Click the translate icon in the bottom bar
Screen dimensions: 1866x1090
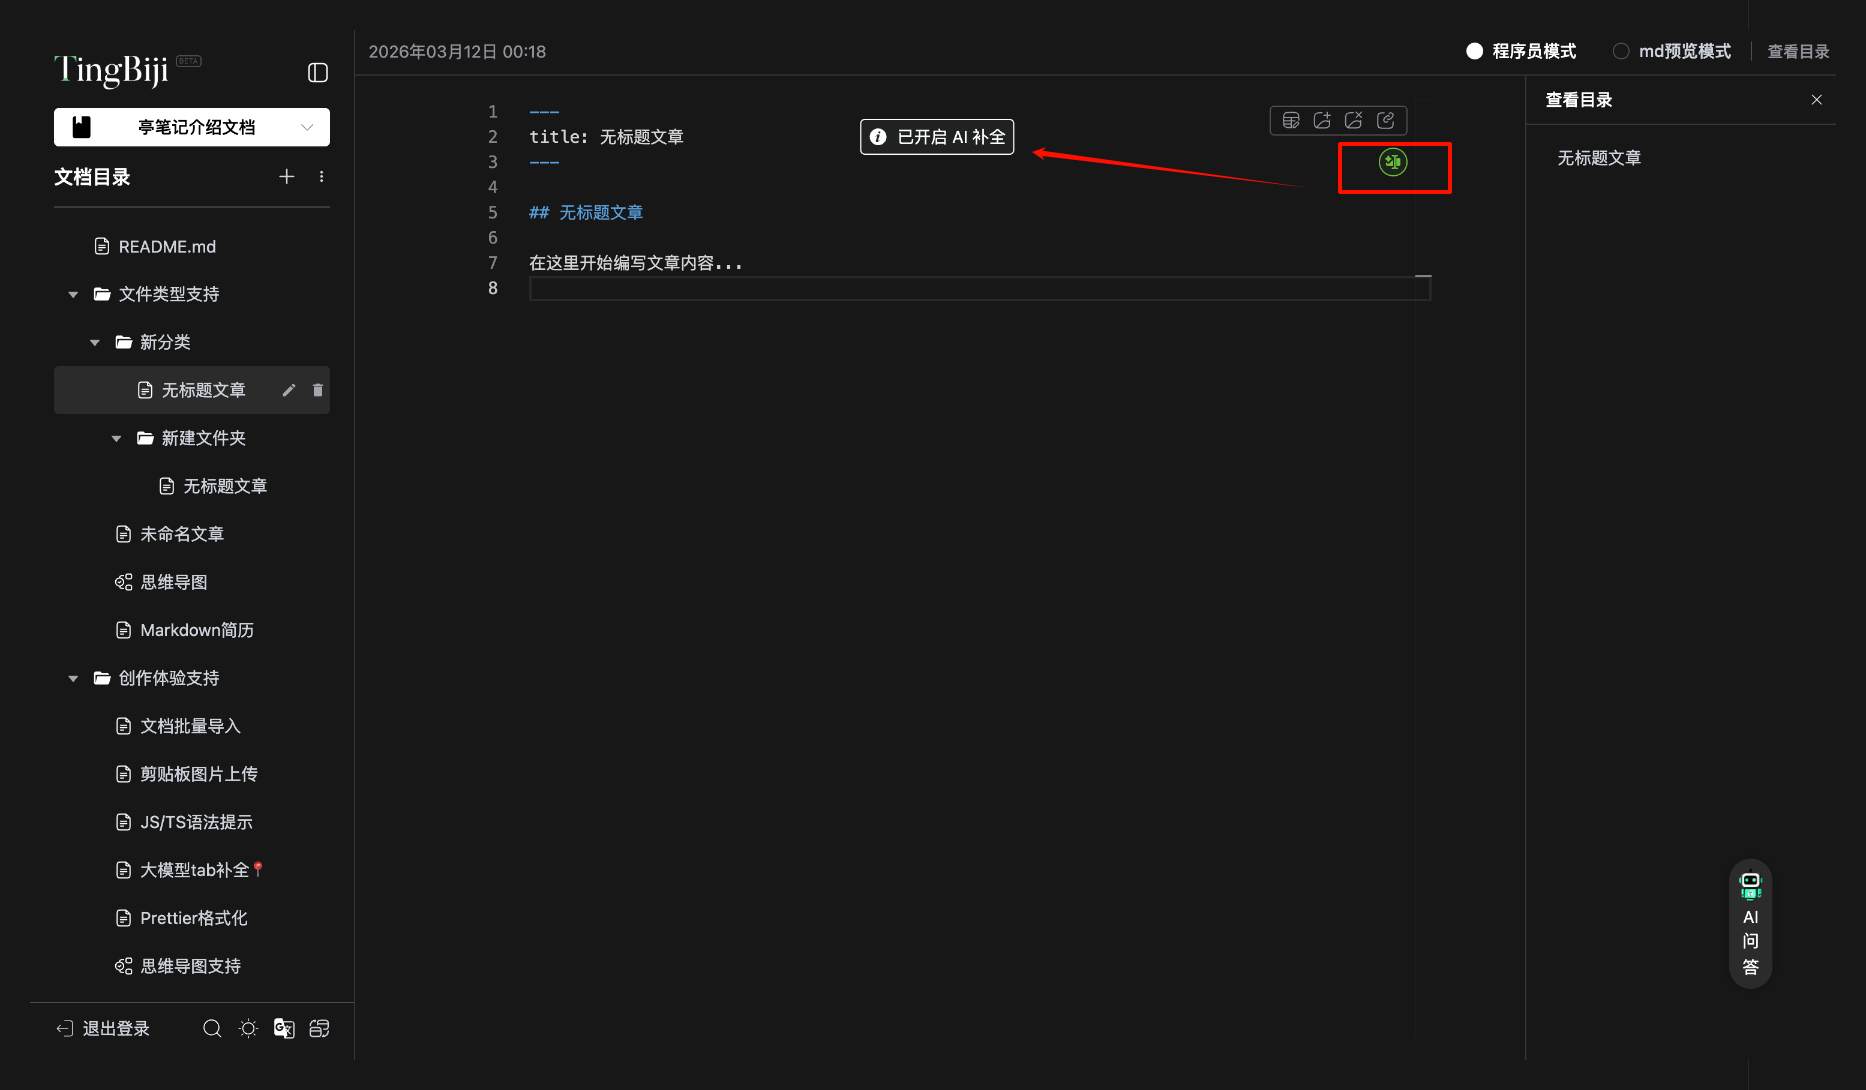[x=284, y=1028]
